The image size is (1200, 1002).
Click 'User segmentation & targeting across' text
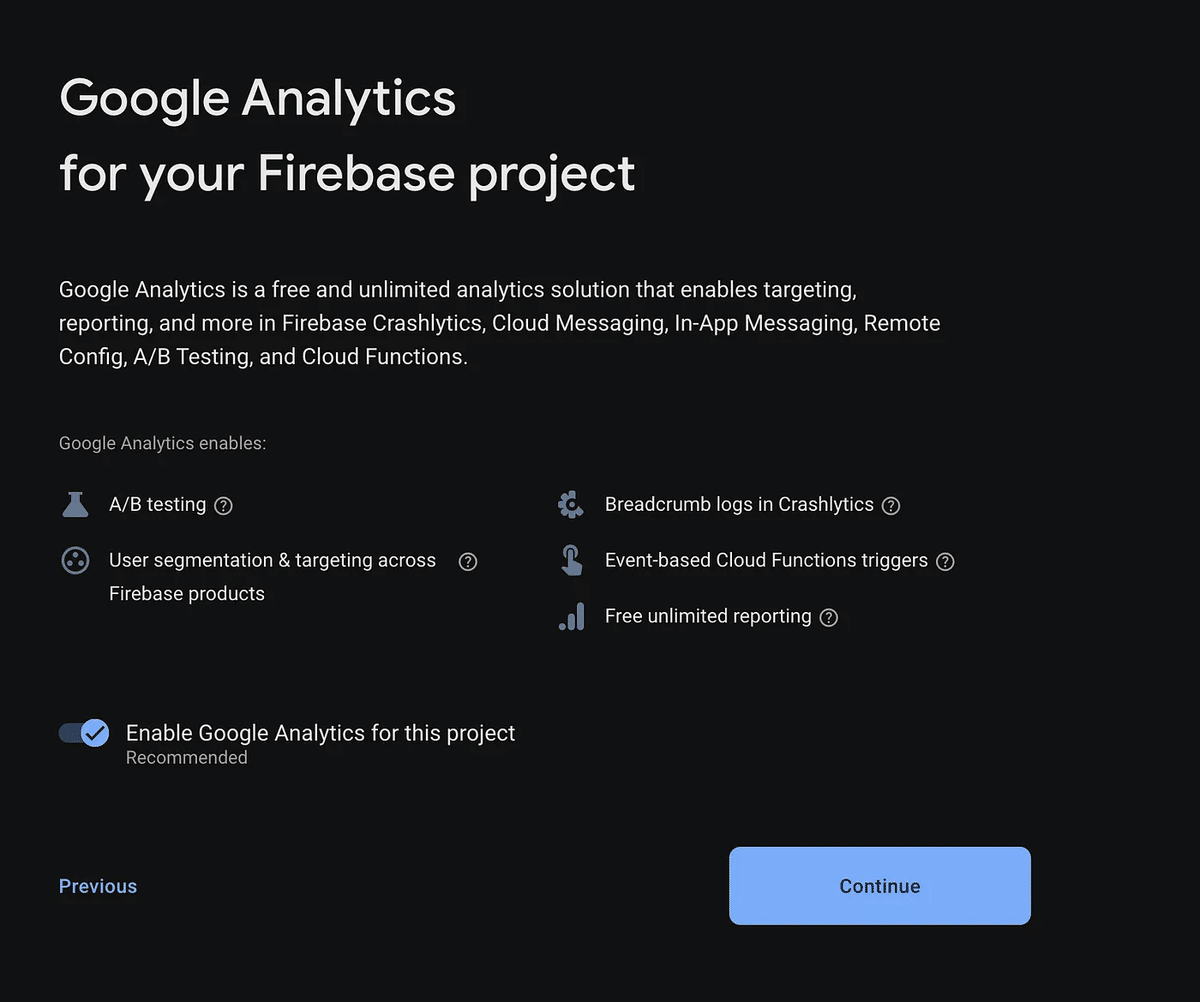tap(272, 561)
